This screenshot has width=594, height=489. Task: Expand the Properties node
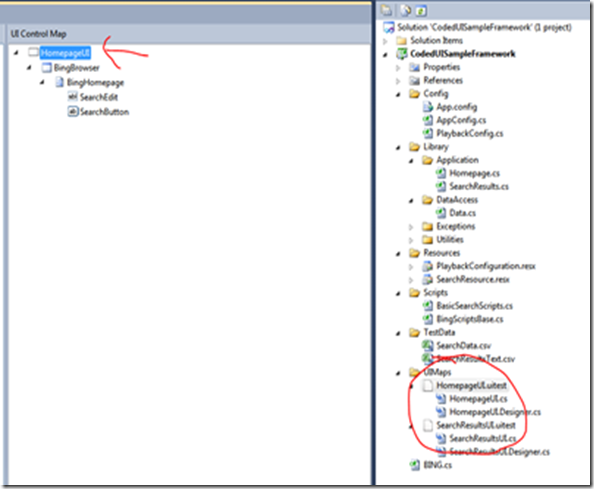[x=398, y=68]
